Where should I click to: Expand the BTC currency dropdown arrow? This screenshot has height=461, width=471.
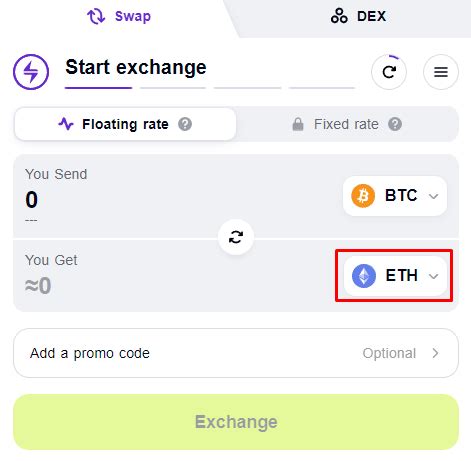coord(433,196)
